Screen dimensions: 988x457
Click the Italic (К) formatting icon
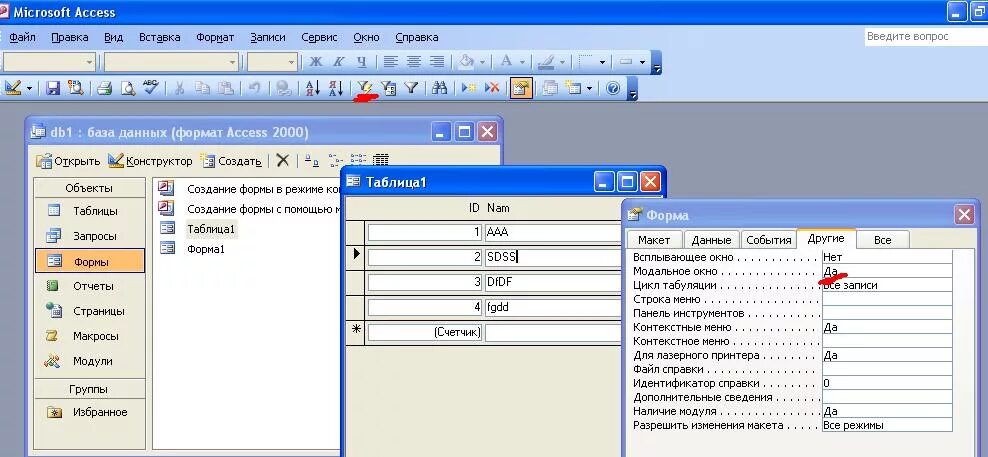click(338, 62)
